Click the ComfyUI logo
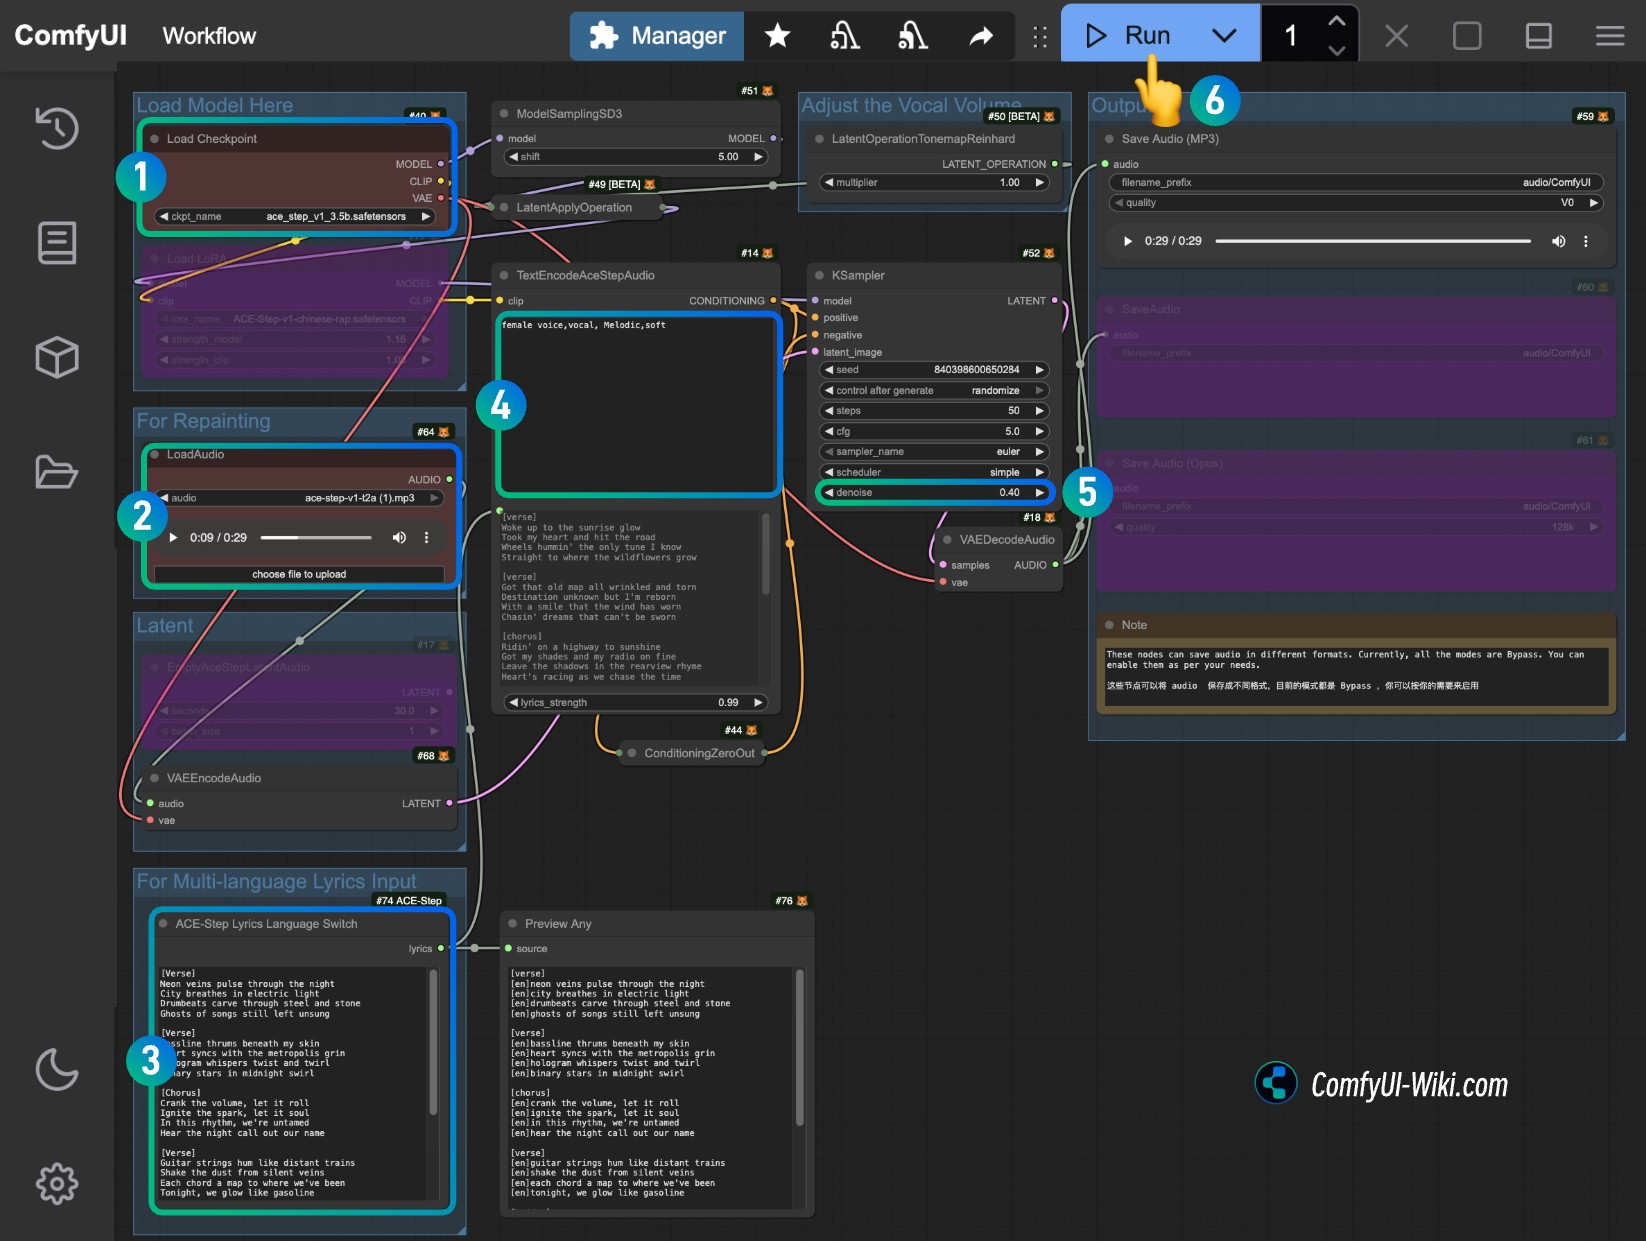 (70, 36)
